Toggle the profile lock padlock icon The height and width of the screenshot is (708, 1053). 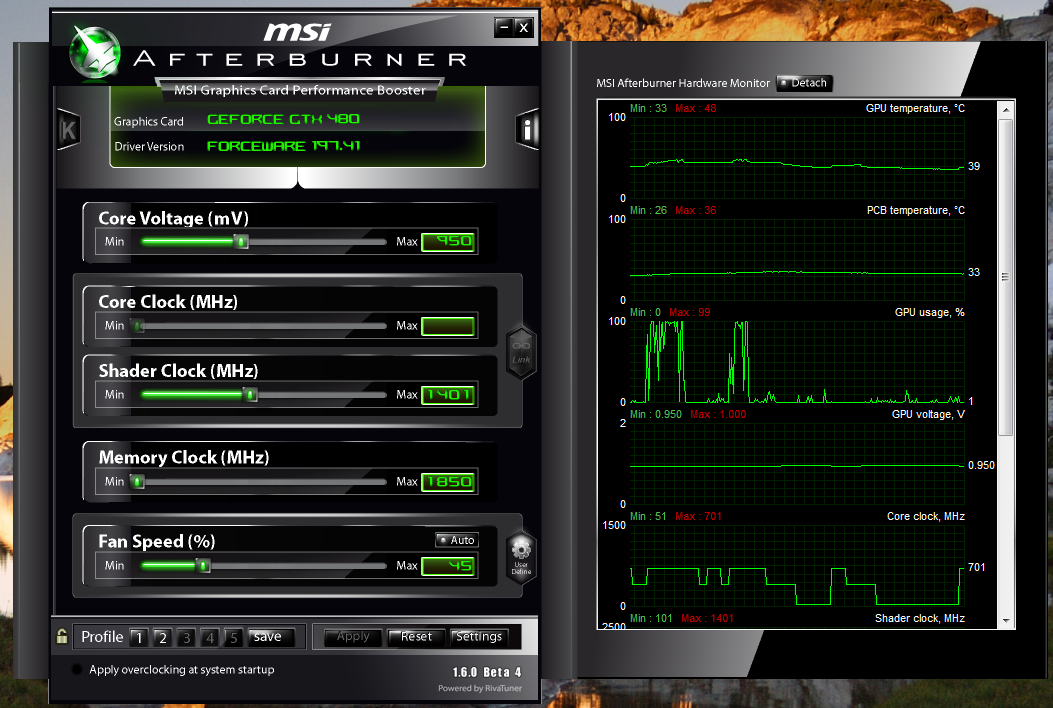tap(62, 636)
